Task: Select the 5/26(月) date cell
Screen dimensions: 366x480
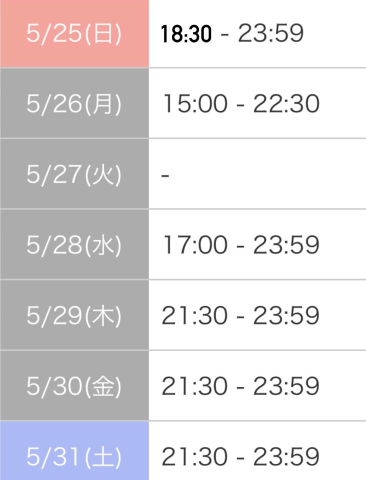Action: coord(74,103)
